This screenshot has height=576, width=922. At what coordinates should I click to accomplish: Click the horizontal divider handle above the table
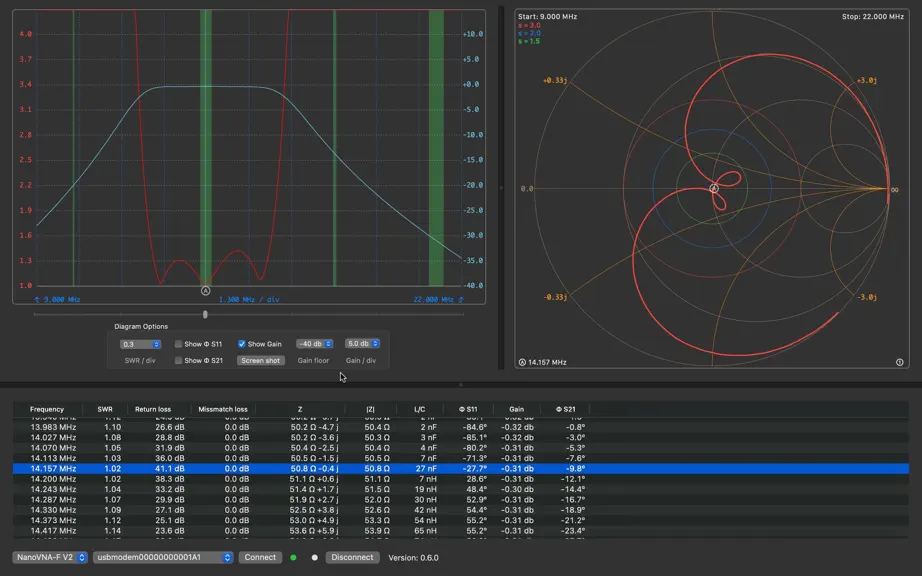461,385
